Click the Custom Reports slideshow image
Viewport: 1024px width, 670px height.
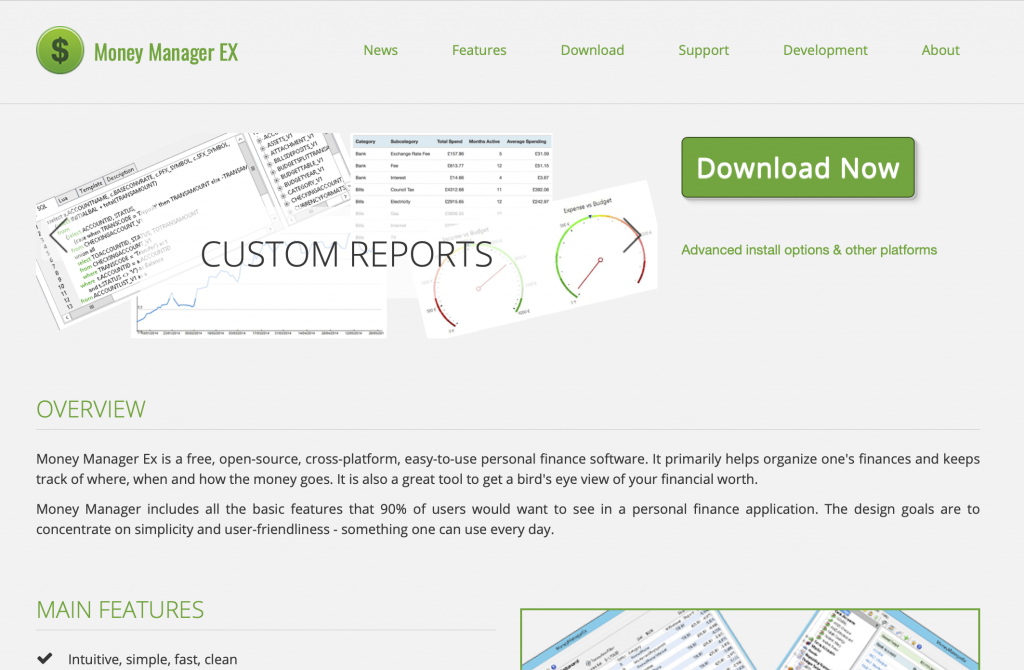pyautogui.click(x=347, y=236)
